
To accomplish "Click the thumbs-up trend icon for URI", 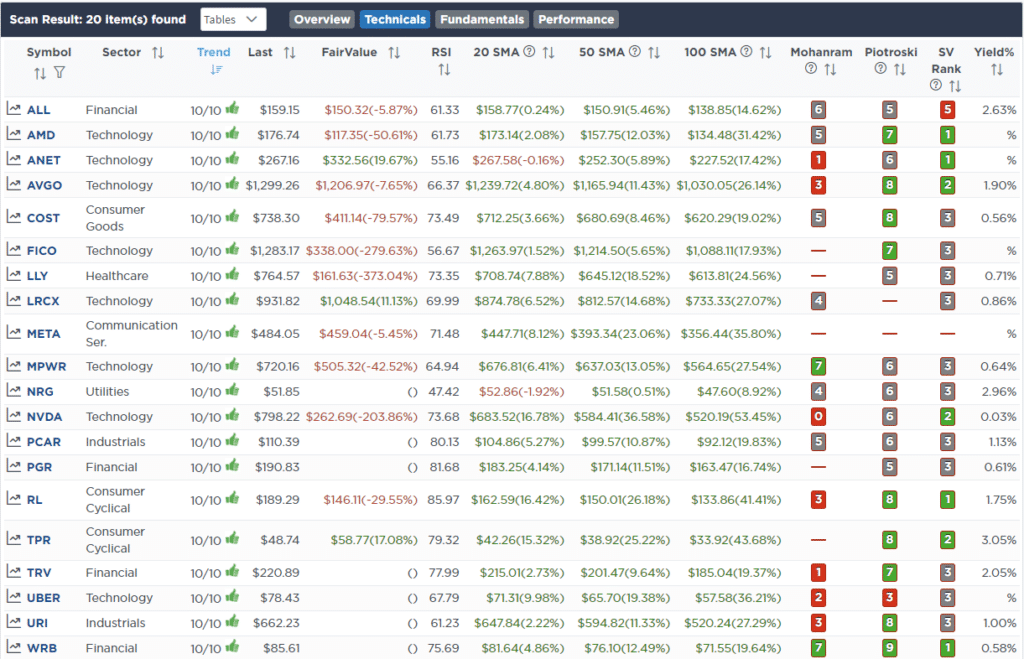I will pos(232,622).
